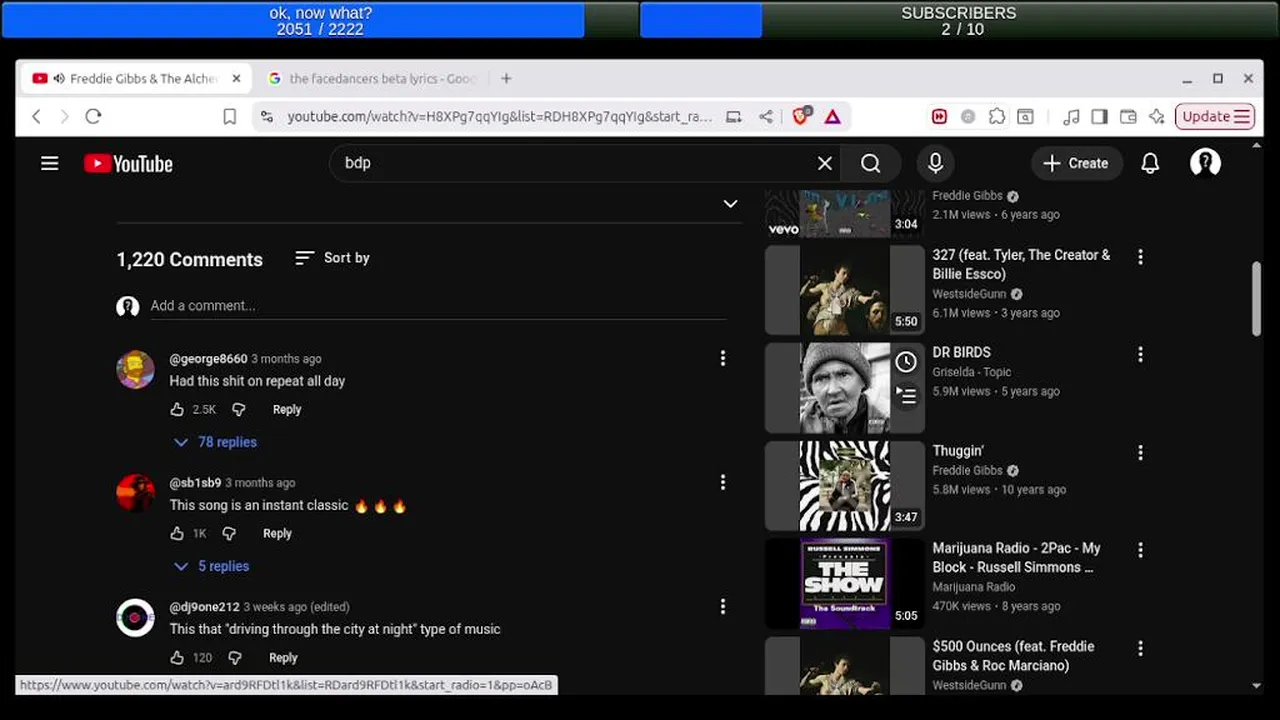Reply to @george8660's comment
This screenshot has height=720, width=1280.
[287, 409]
